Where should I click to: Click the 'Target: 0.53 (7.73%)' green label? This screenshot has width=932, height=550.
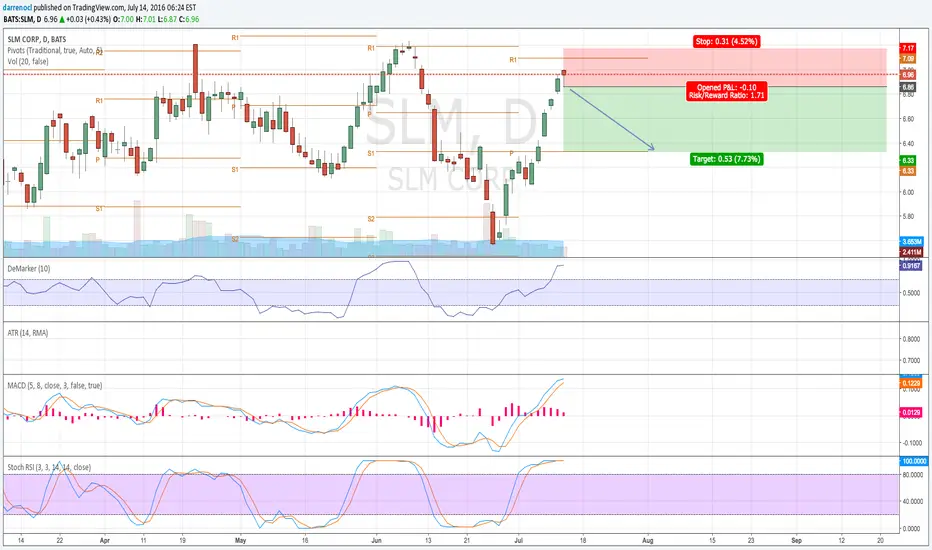tap(726, 159)
